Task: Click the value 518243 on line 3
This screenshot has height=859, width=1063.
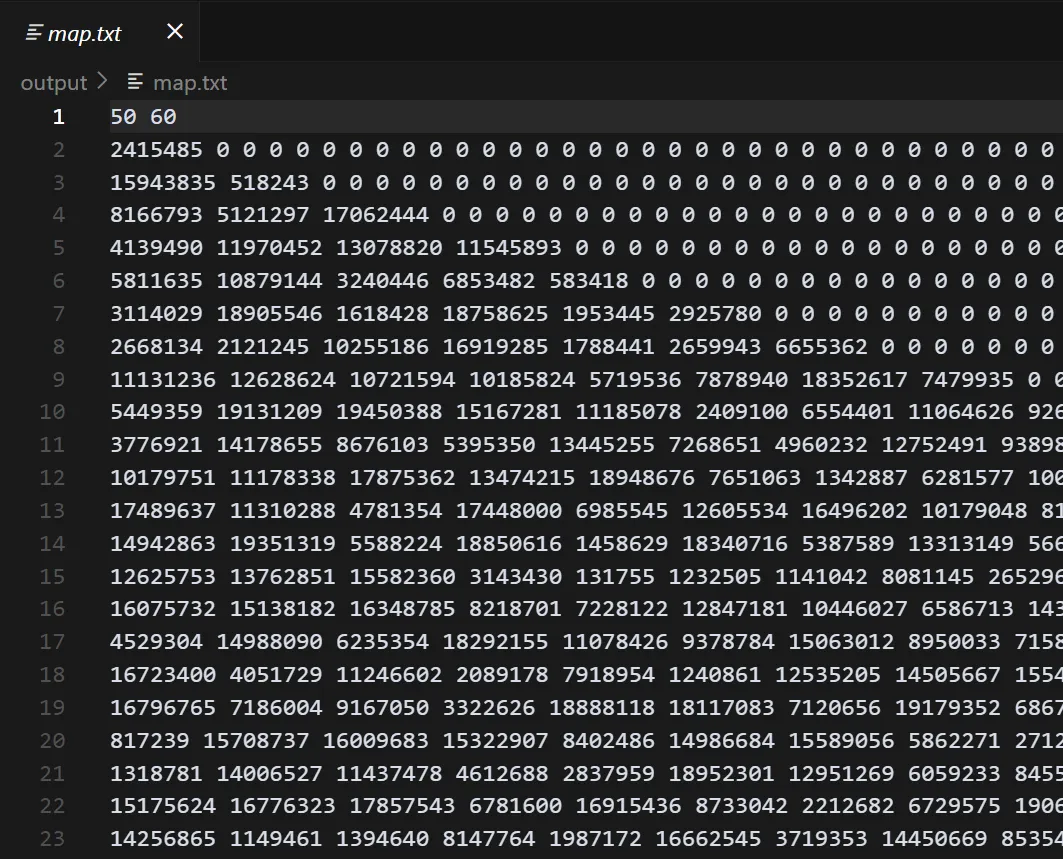Action: [269, 183]
